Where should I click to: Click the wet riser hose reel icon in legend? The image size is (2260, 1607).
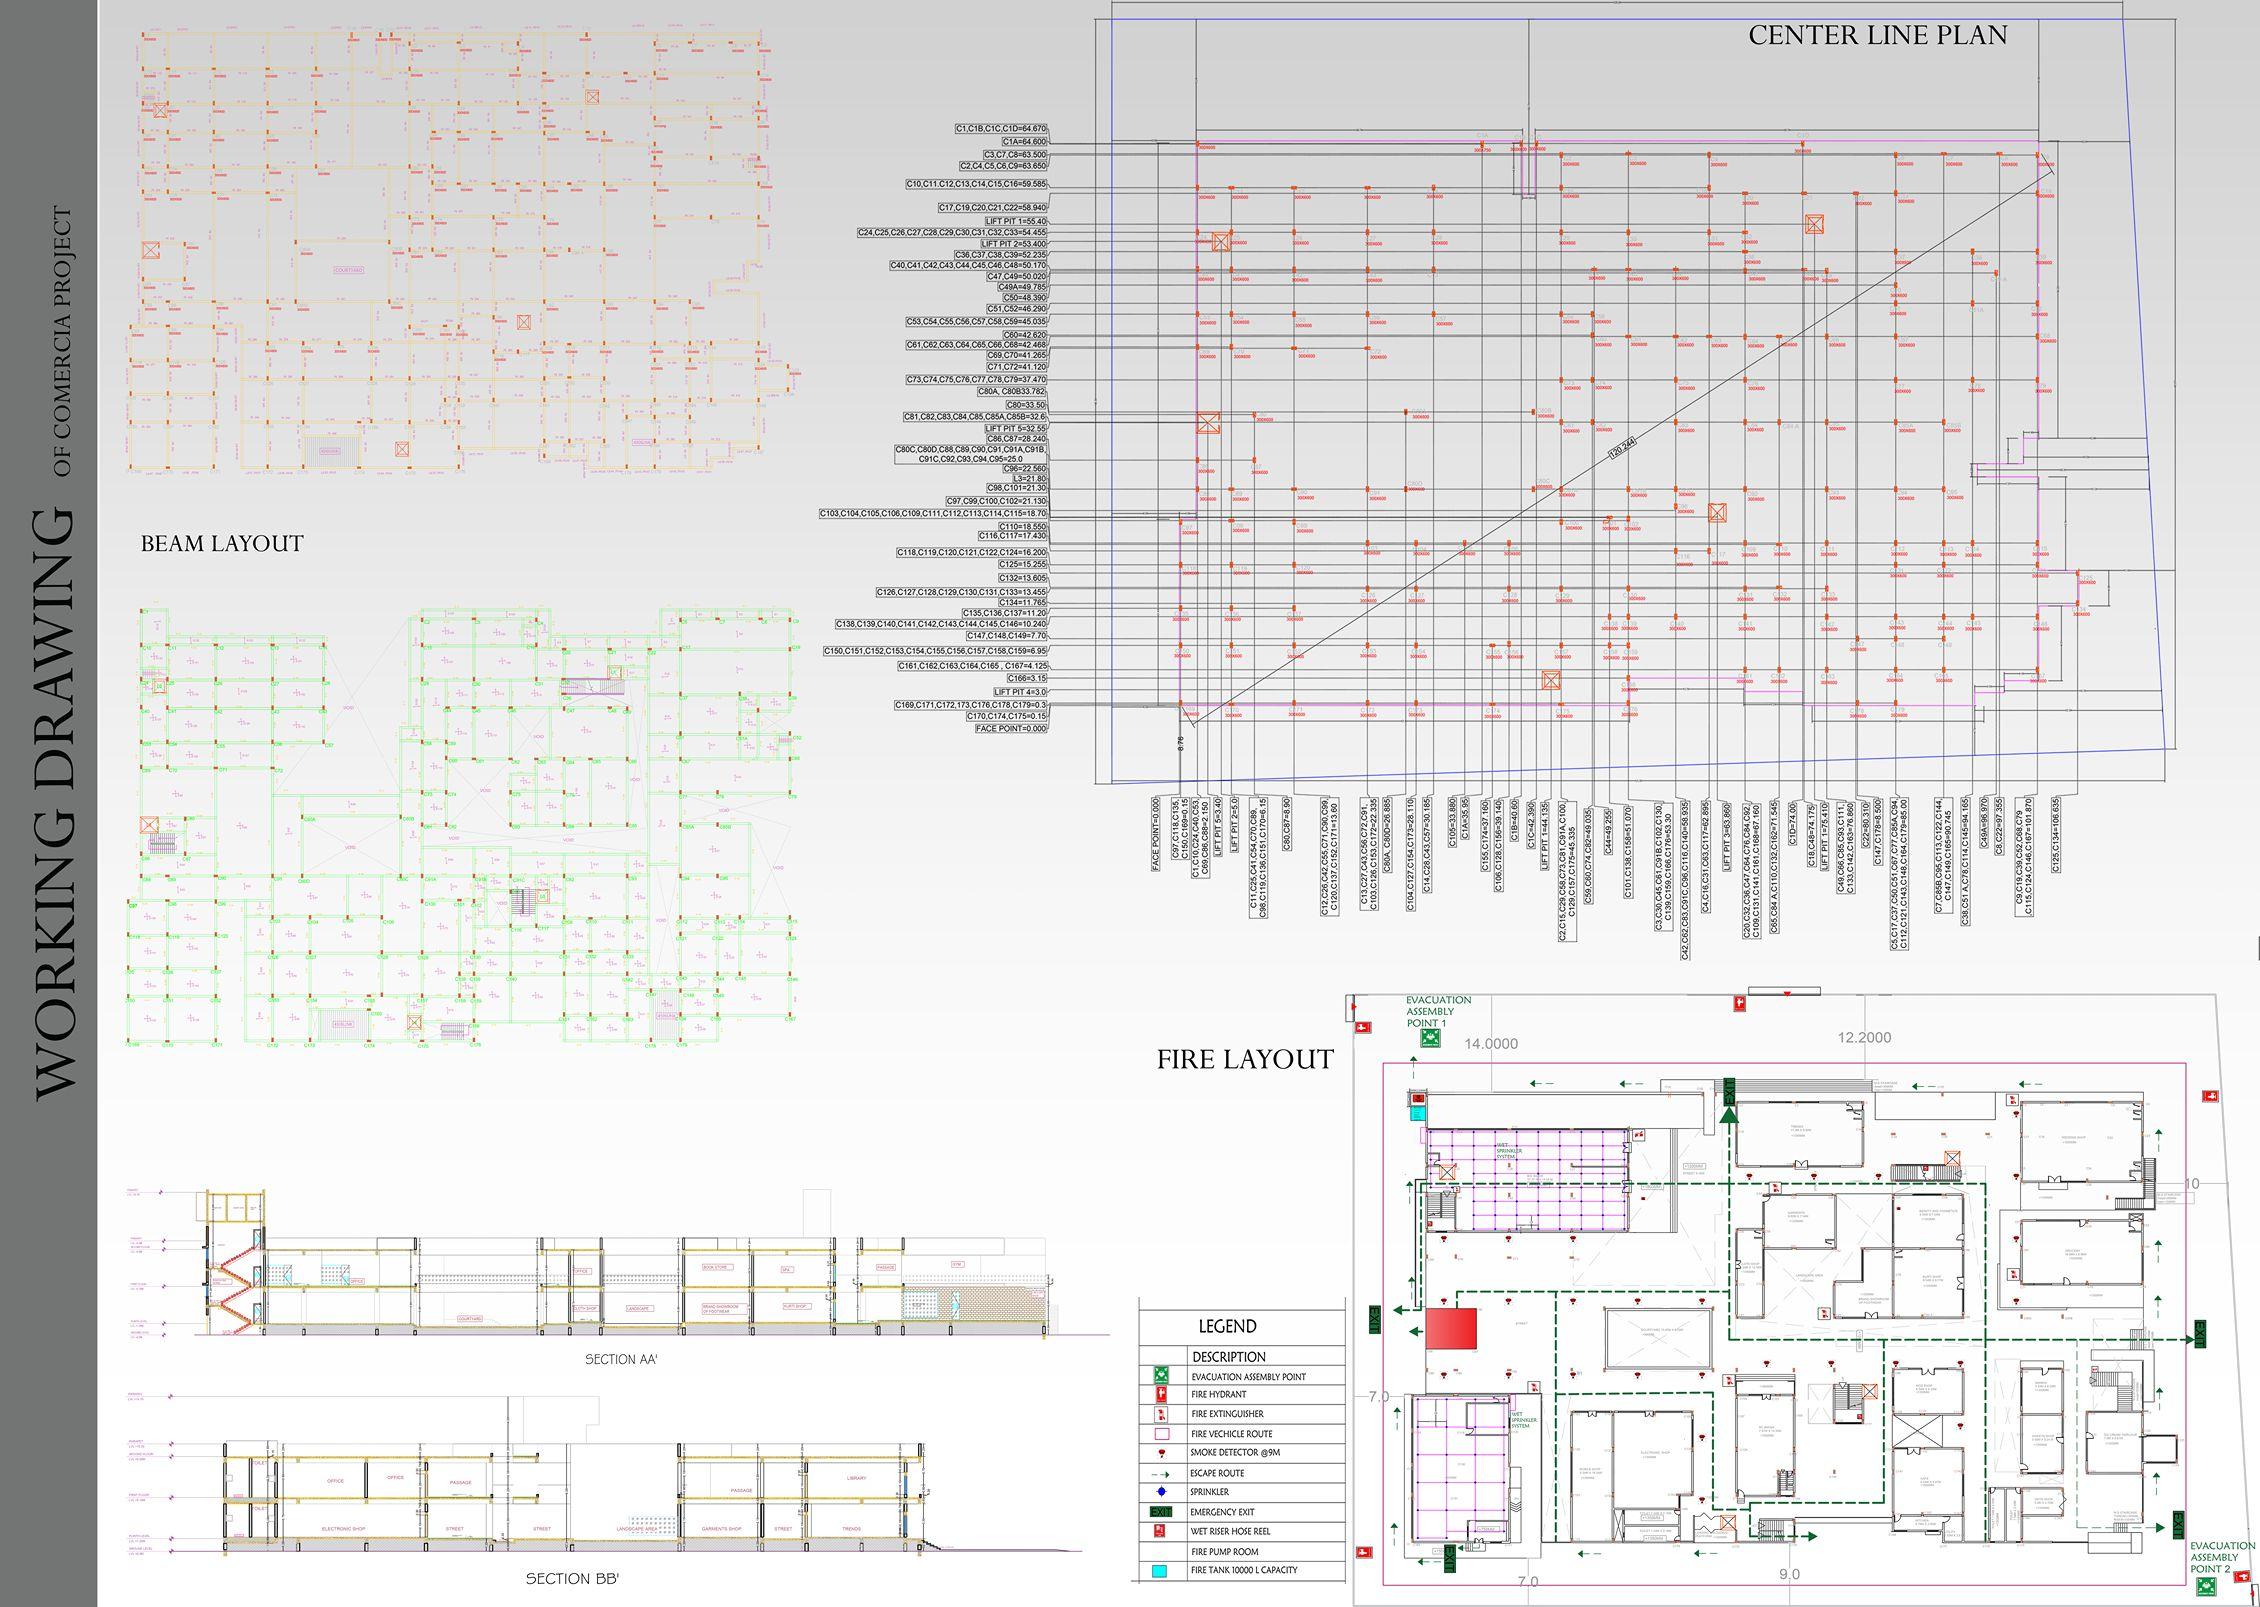1160,1531
